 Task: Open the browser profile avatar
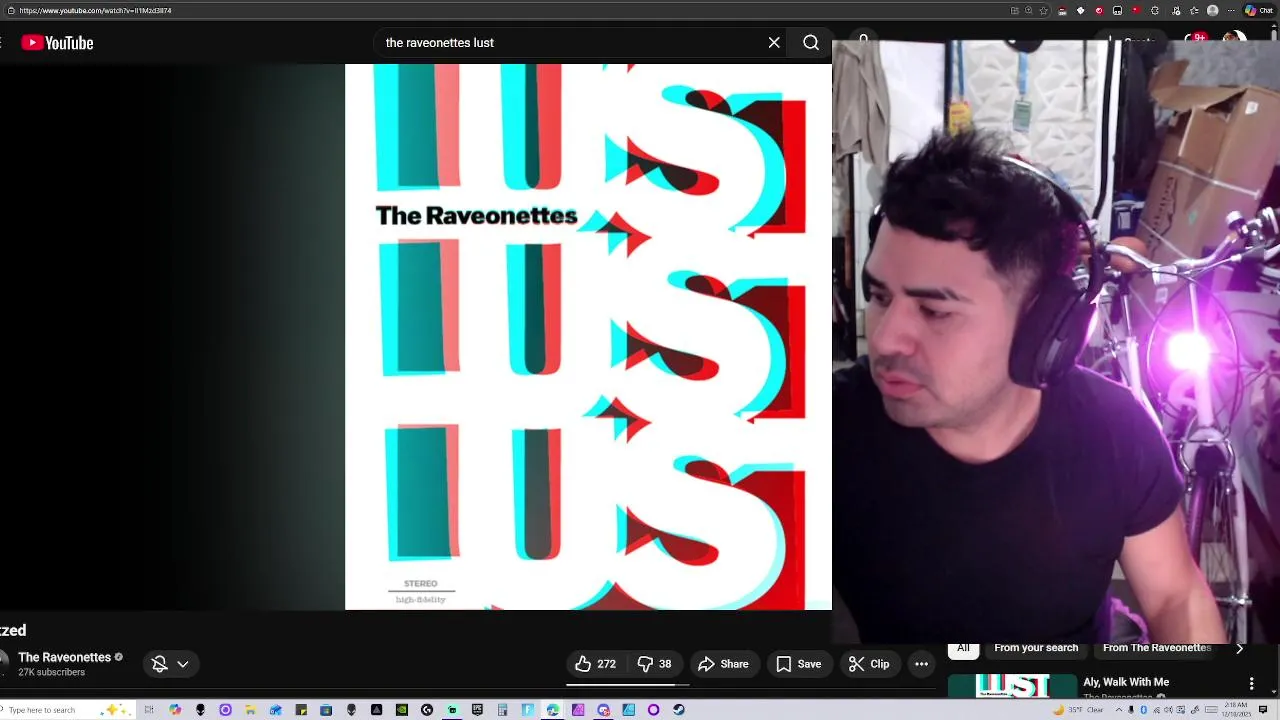pos(1212,10)
